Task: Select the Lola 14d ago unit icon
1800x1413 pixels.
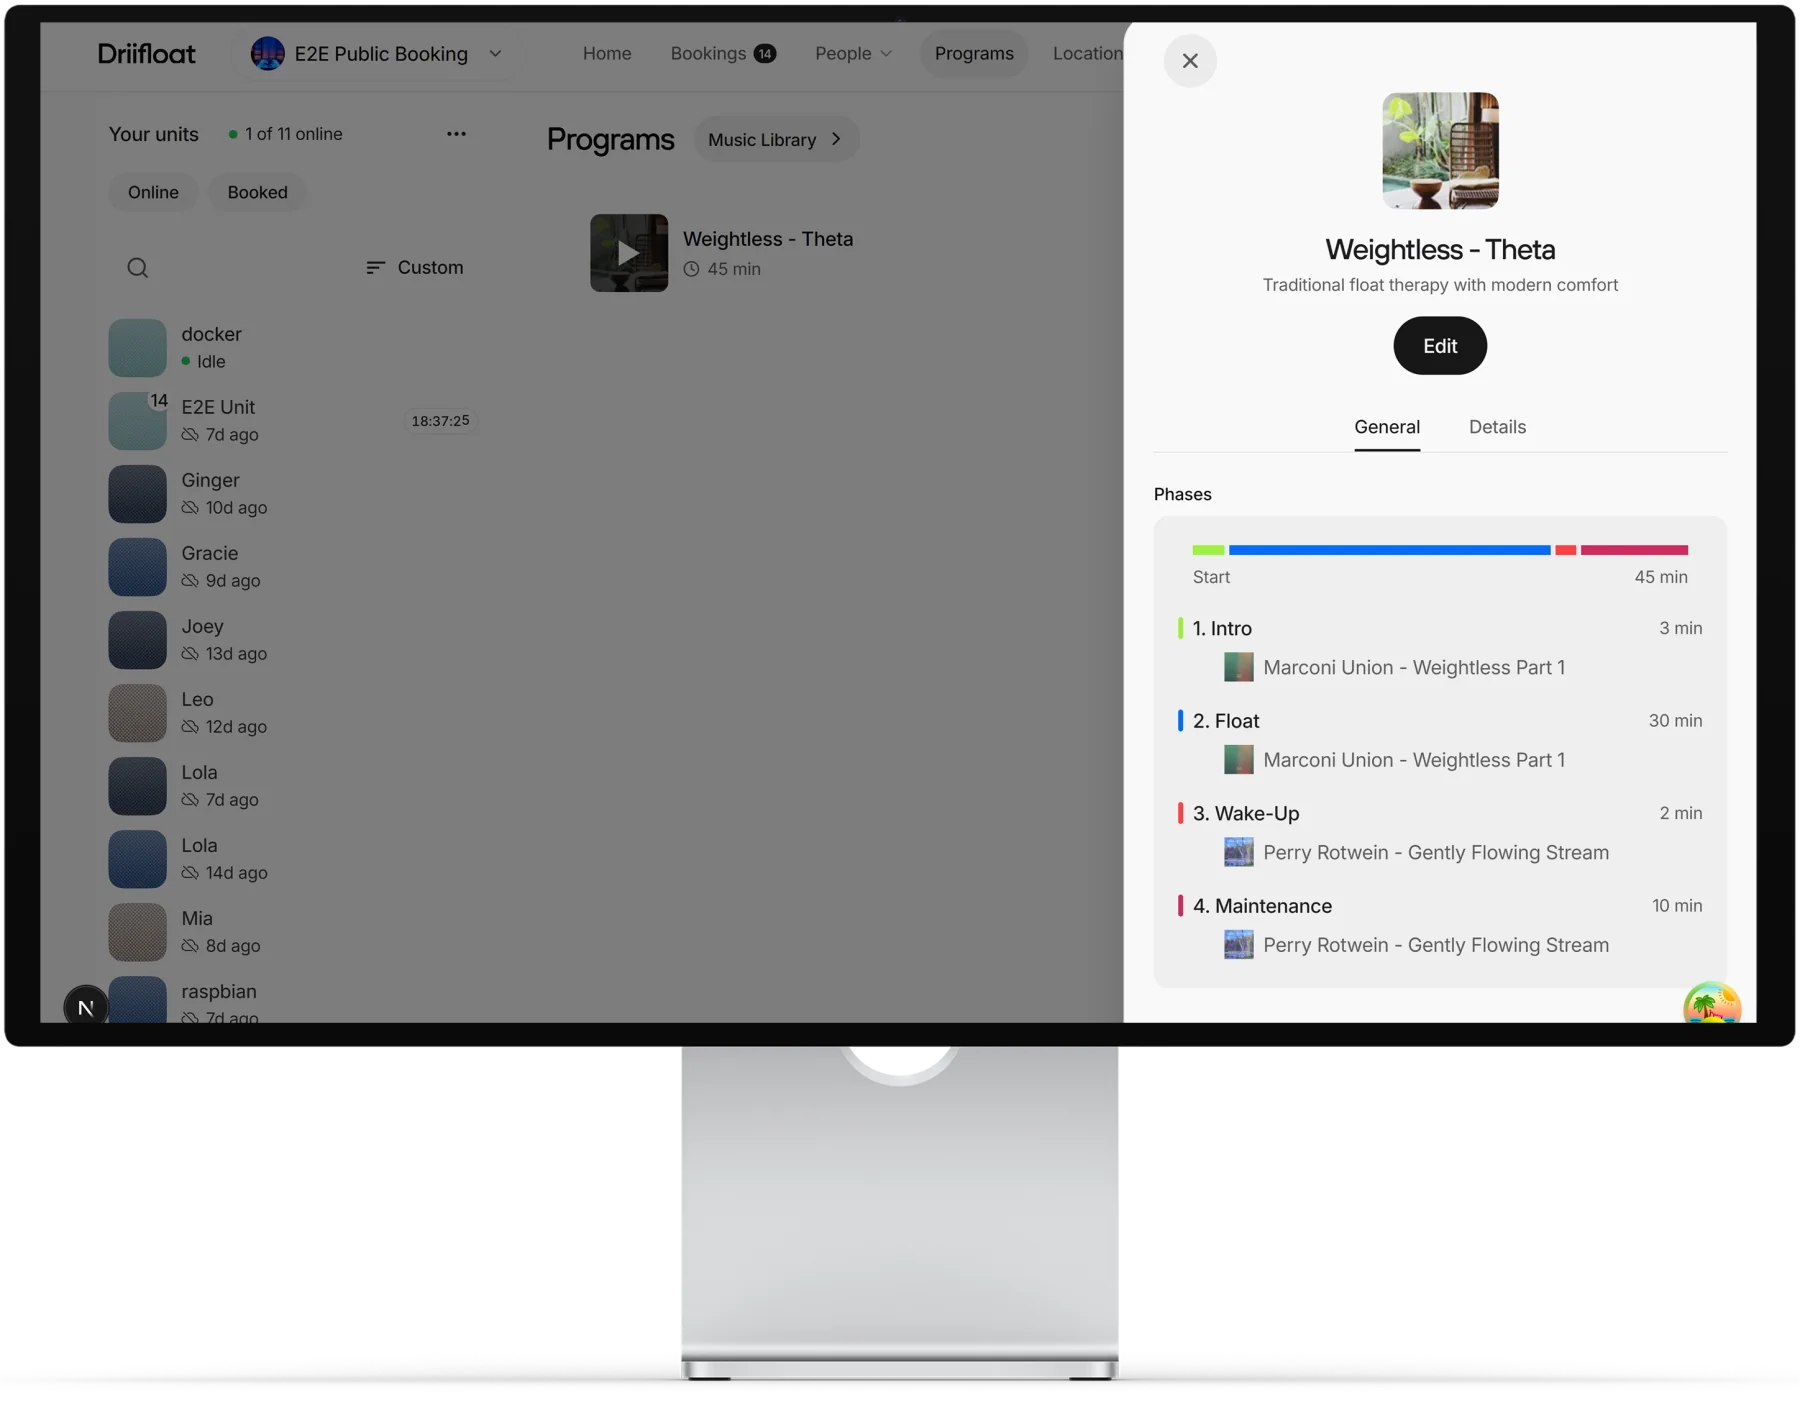Action: tap(137, 859)
